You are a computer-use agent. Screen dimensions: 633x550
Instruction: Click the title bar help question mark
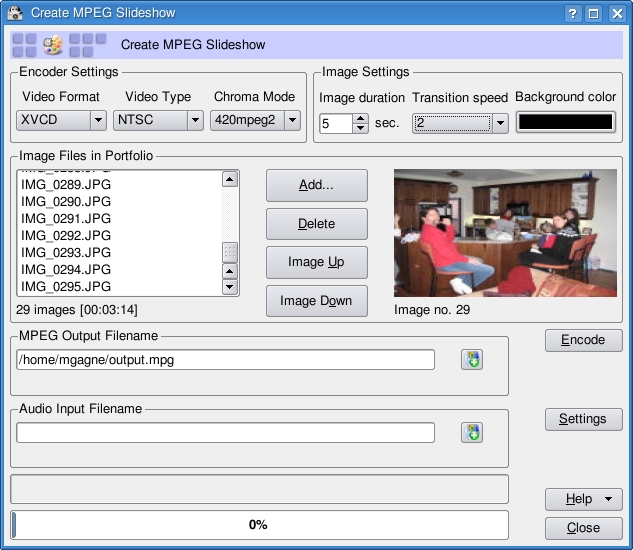coord(573,13)
